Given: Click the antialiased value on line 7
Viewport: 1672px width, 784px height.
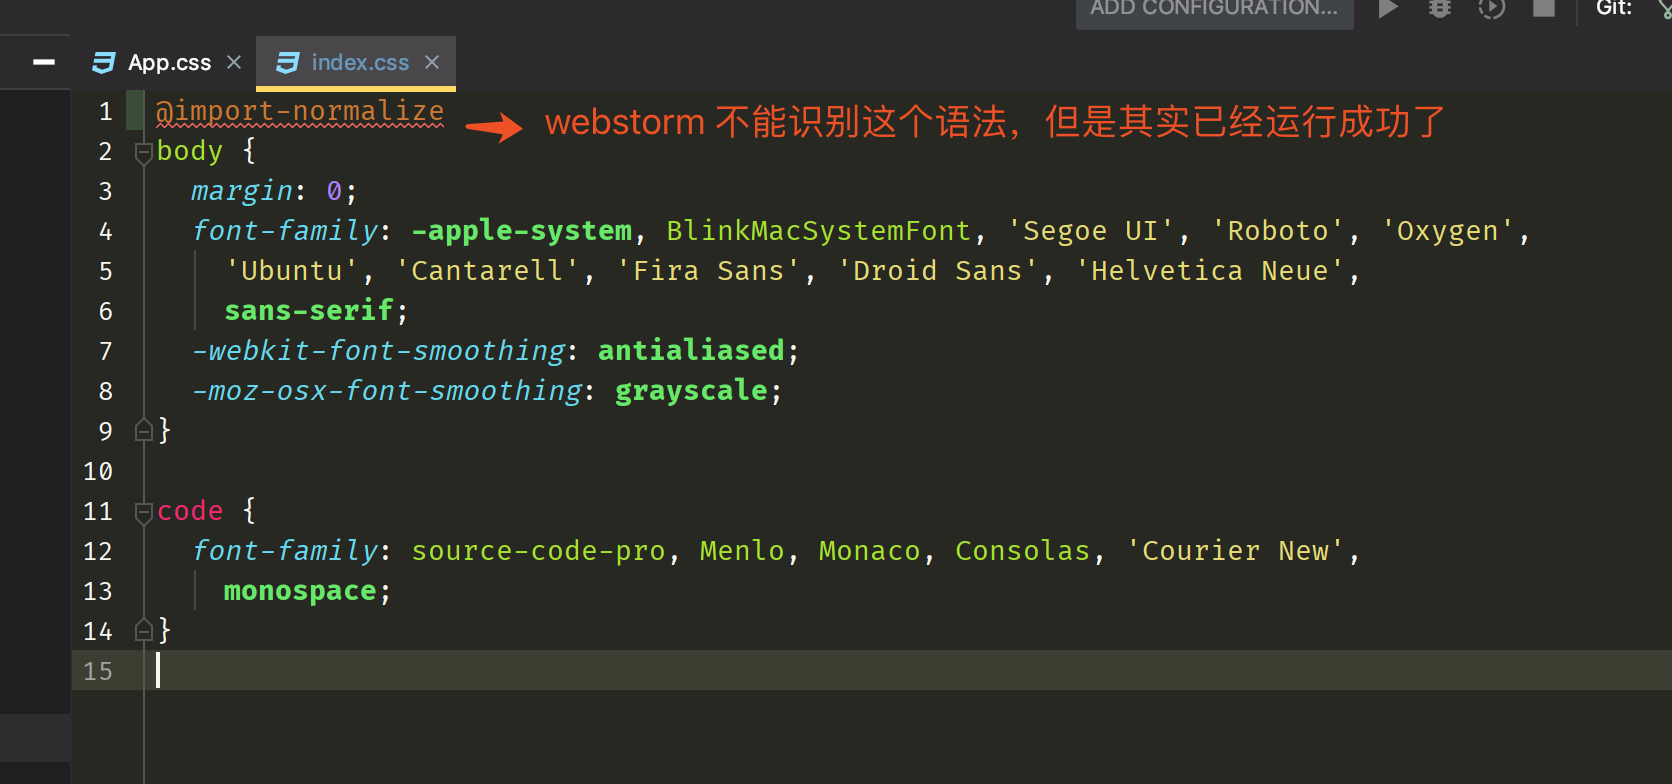Looking at the screenshot, I should click(x=691, y=351).
